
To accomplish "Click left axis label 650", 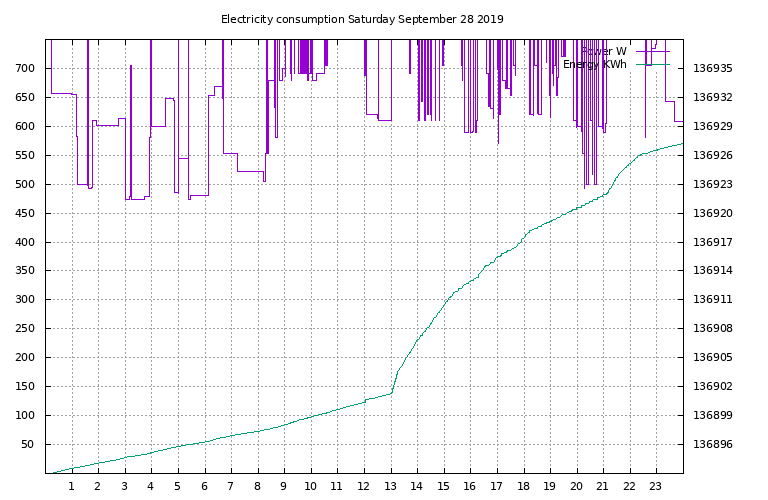I will coord(25,97).
